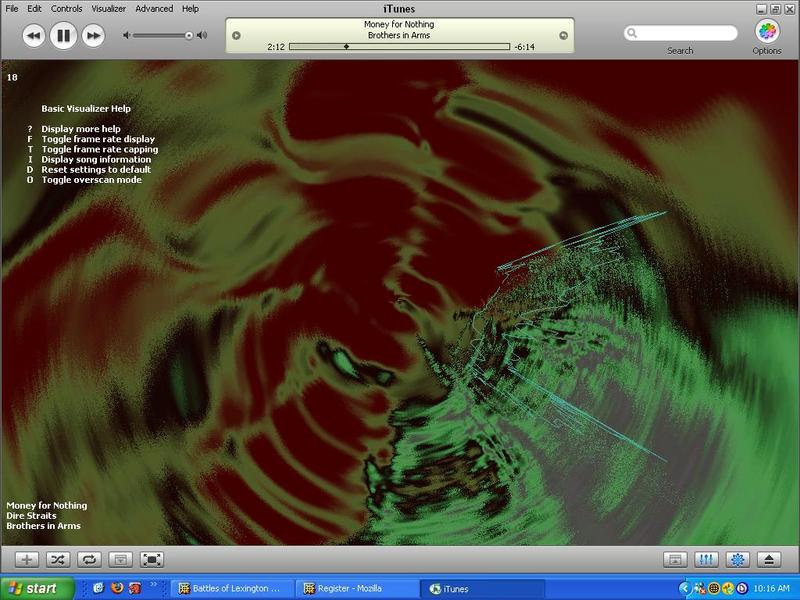The height and width of the screenshot is (600, 800).
Task: Open the Visualizer menu
Action: 109,8
